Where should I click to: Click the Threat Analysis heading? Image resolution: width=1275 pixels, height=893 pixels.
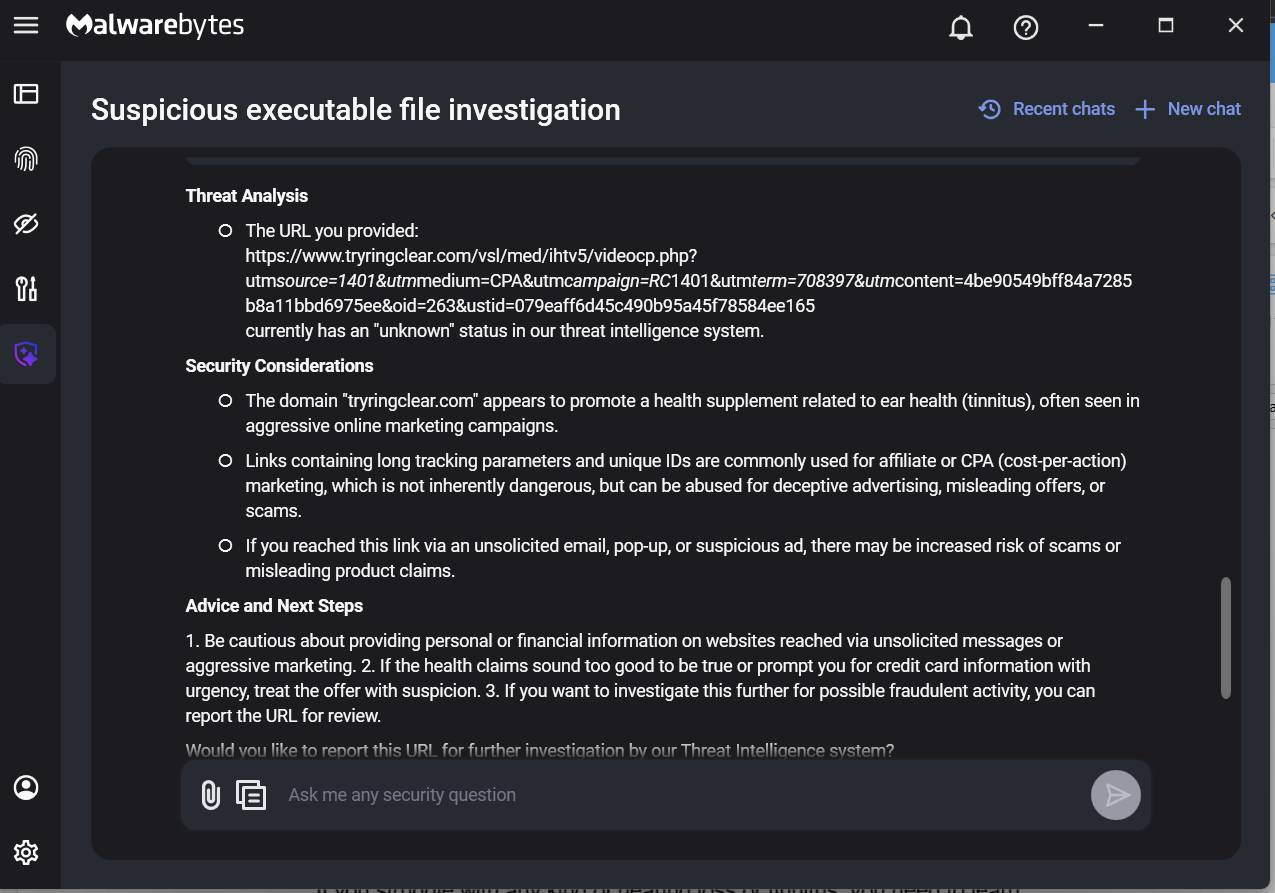(247, 196)
